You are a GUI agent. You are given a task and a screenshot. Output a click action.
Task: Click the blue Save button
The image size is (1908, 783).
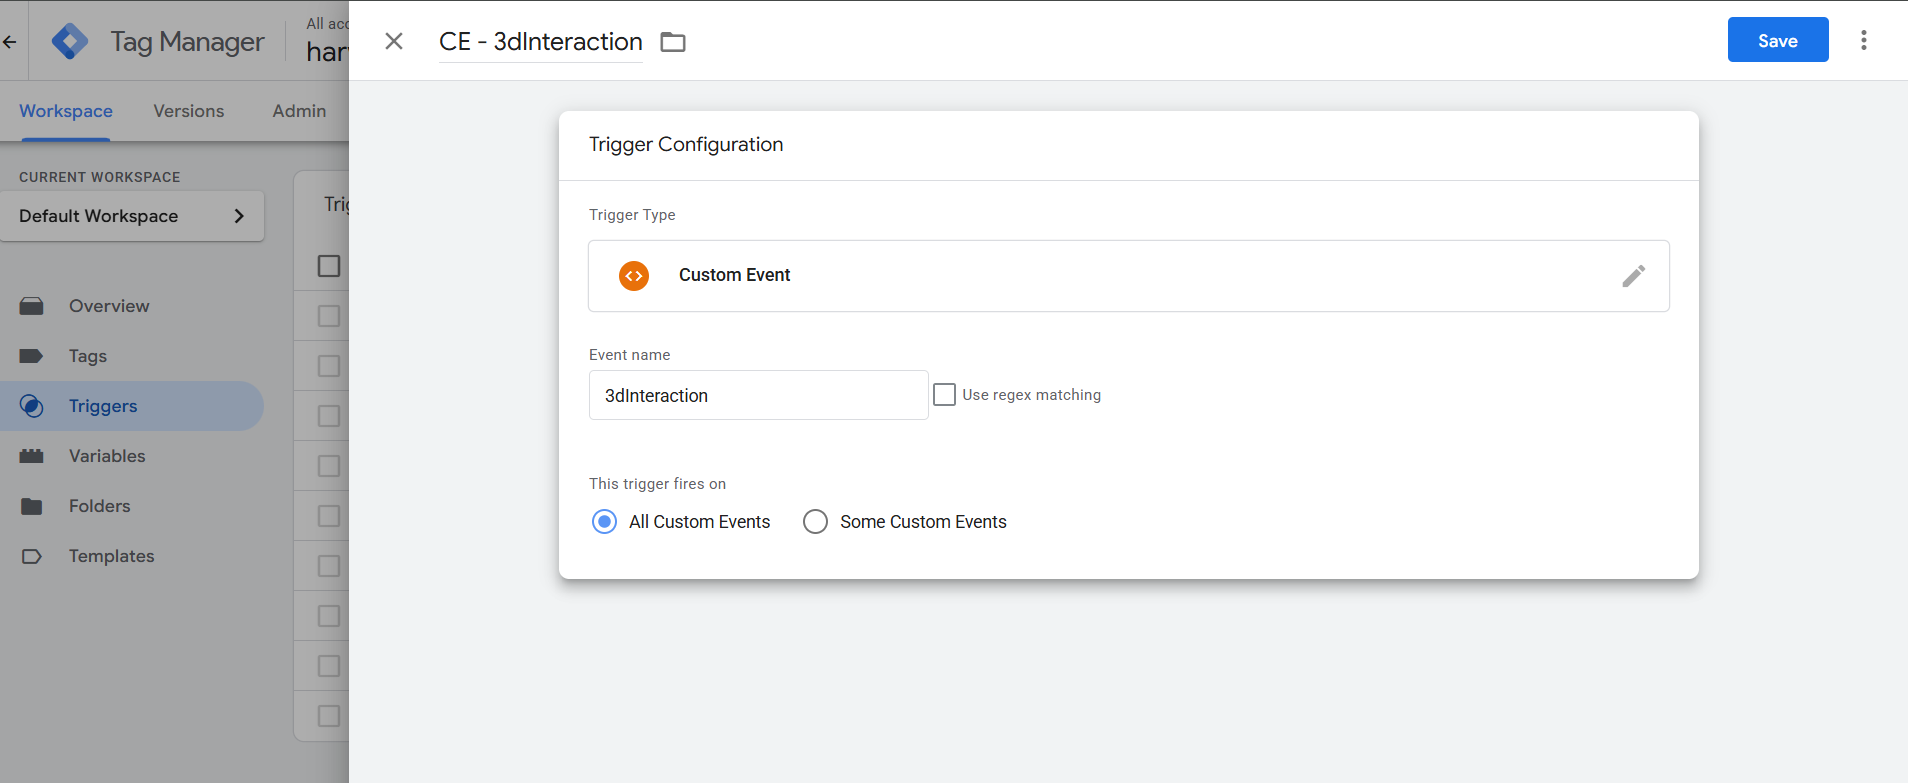tap(1777, 40)
